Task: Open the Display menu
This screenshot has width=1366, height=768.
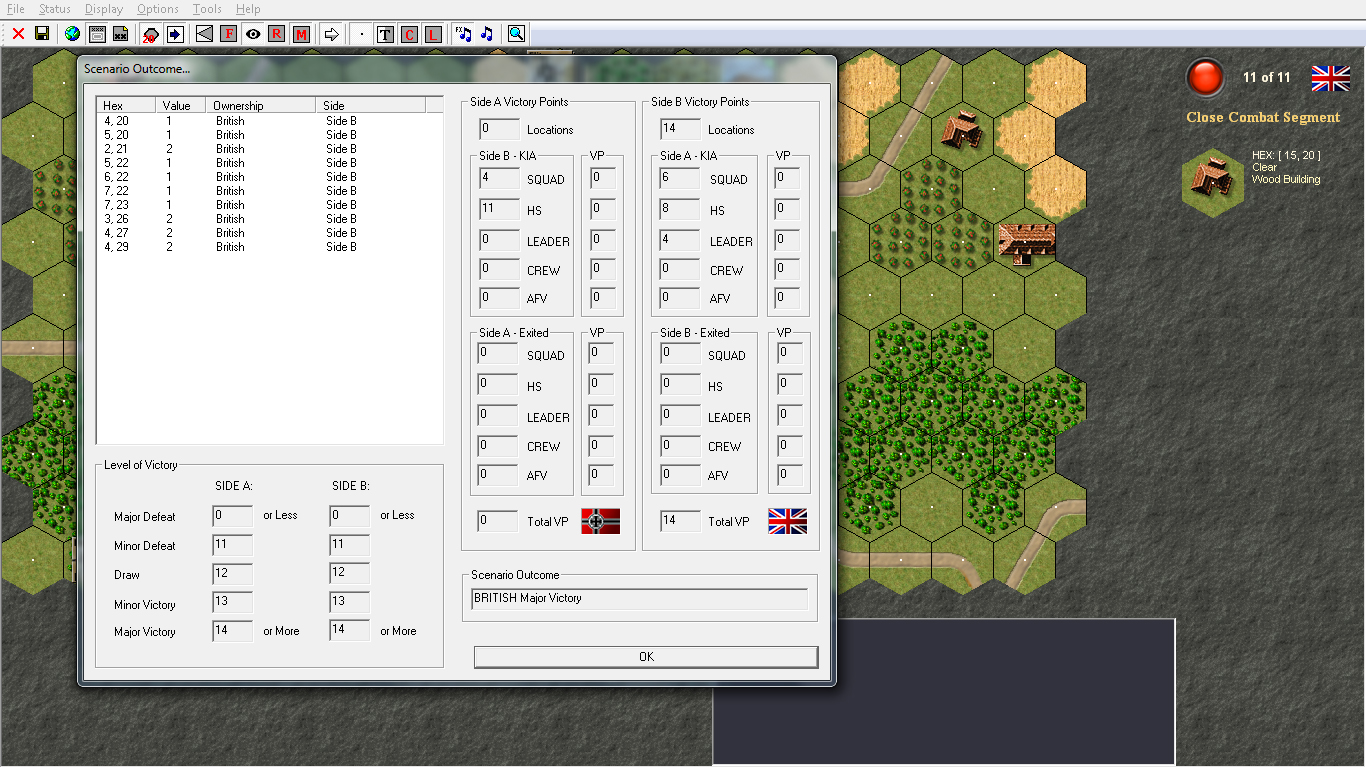Action: (104, 9)
